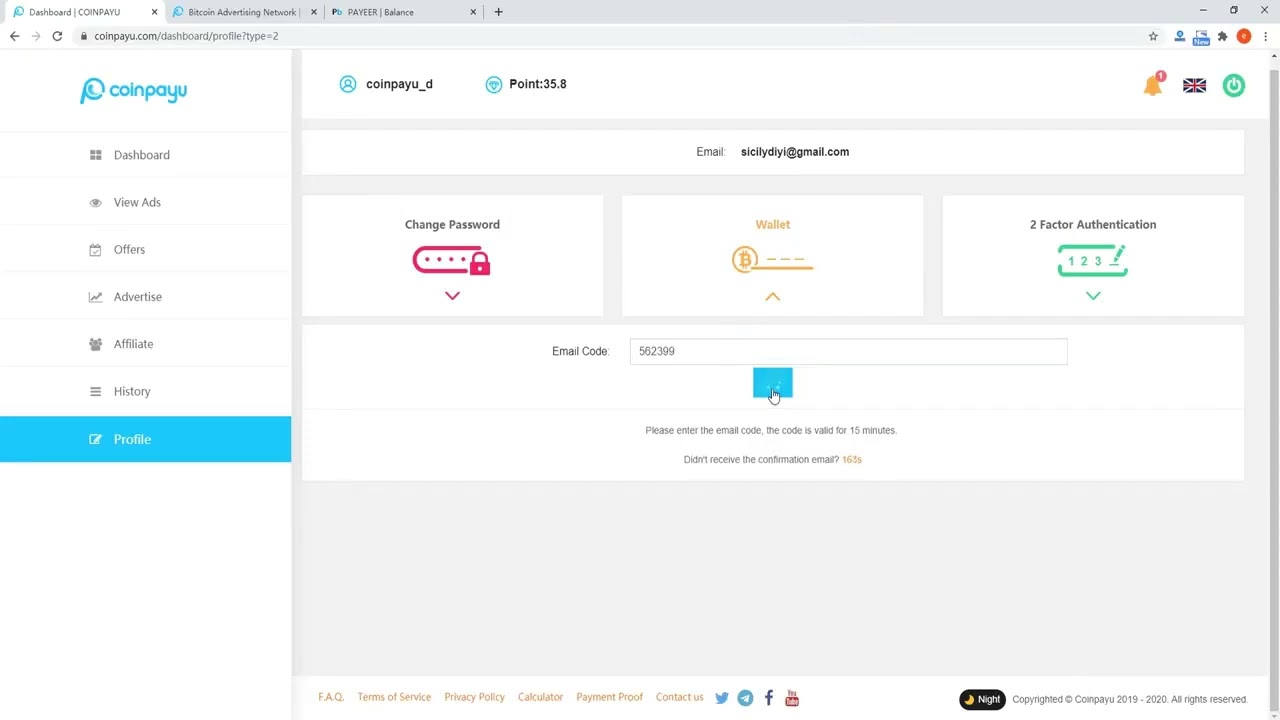Click the UK flag language icon

[1194, 85]
